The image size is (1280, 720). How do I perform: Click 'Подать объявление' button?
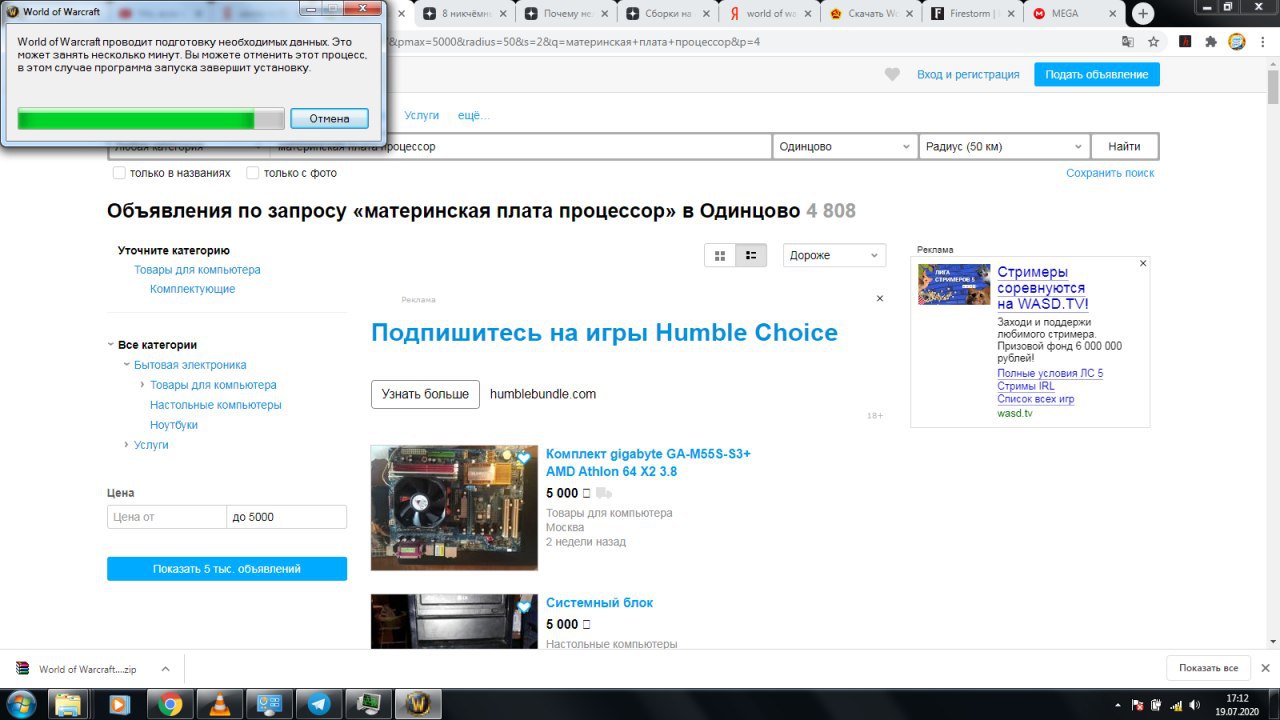(x=1097, y=75)
